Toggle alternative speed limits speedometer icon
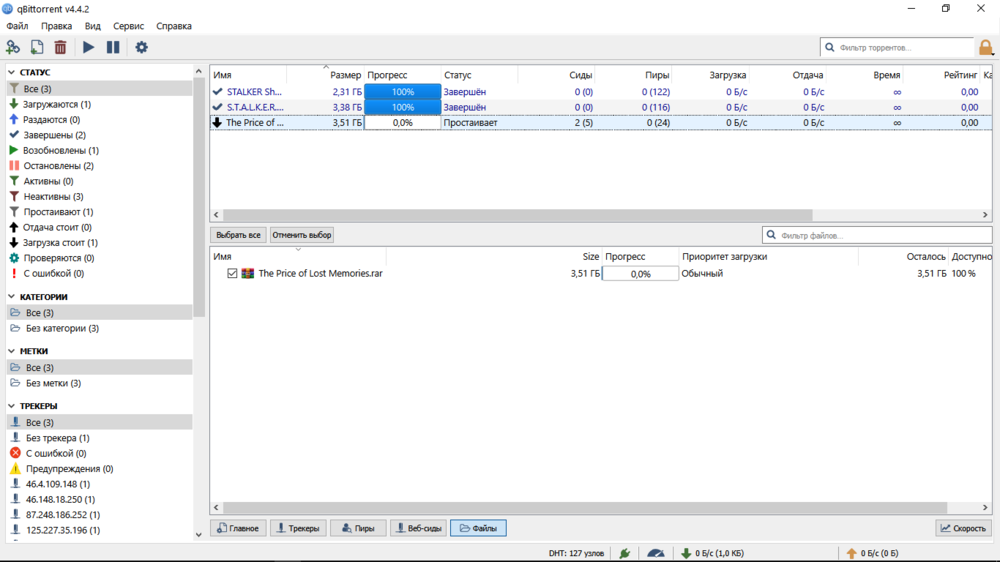Image resolution: width=1000 pixels, height=562 pixels. point(656,553)
